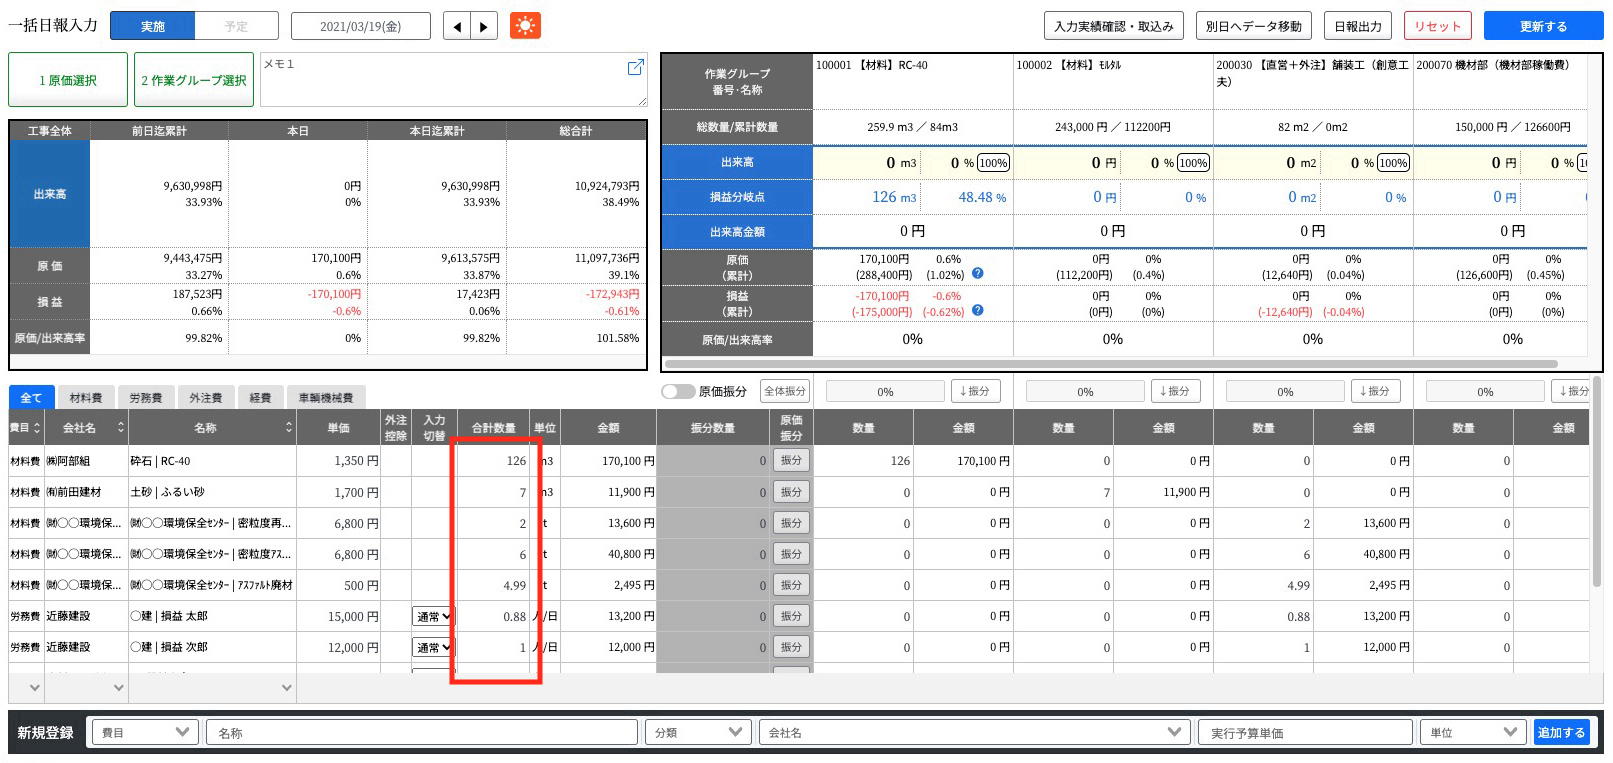Open 入力切替 dropdown for 損益 次郎 row
1613x763 pixels.
pyautogui.click(x=433, y=648)
